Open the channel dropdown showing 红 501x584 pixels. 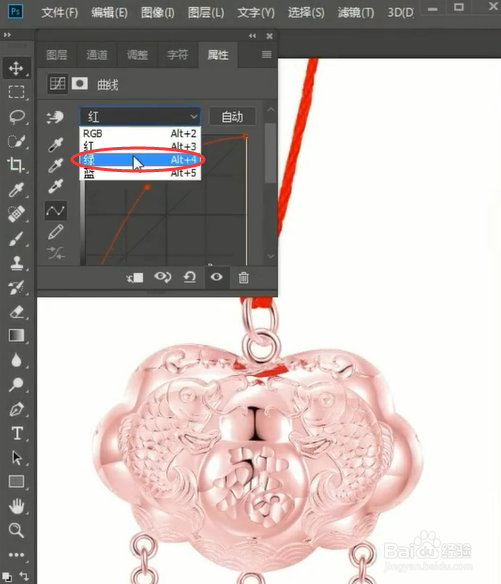140,117
